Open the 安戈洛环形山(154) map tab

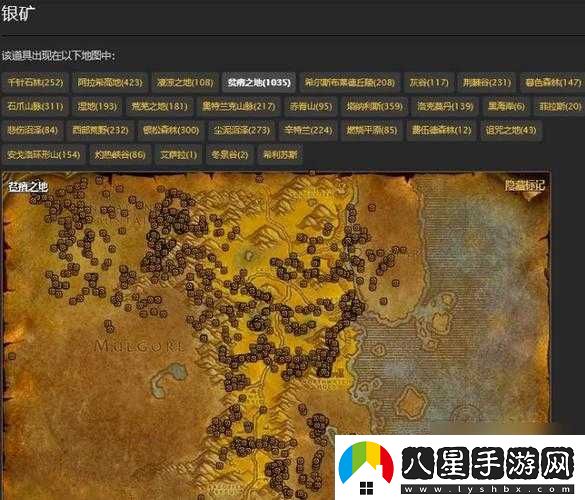[44, 154]
